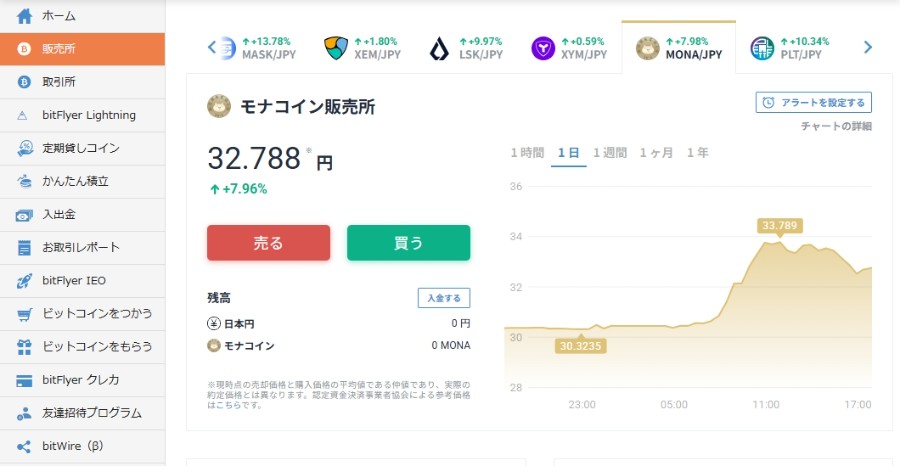
Task: Click the XYM coin logo
Action: 543,48
